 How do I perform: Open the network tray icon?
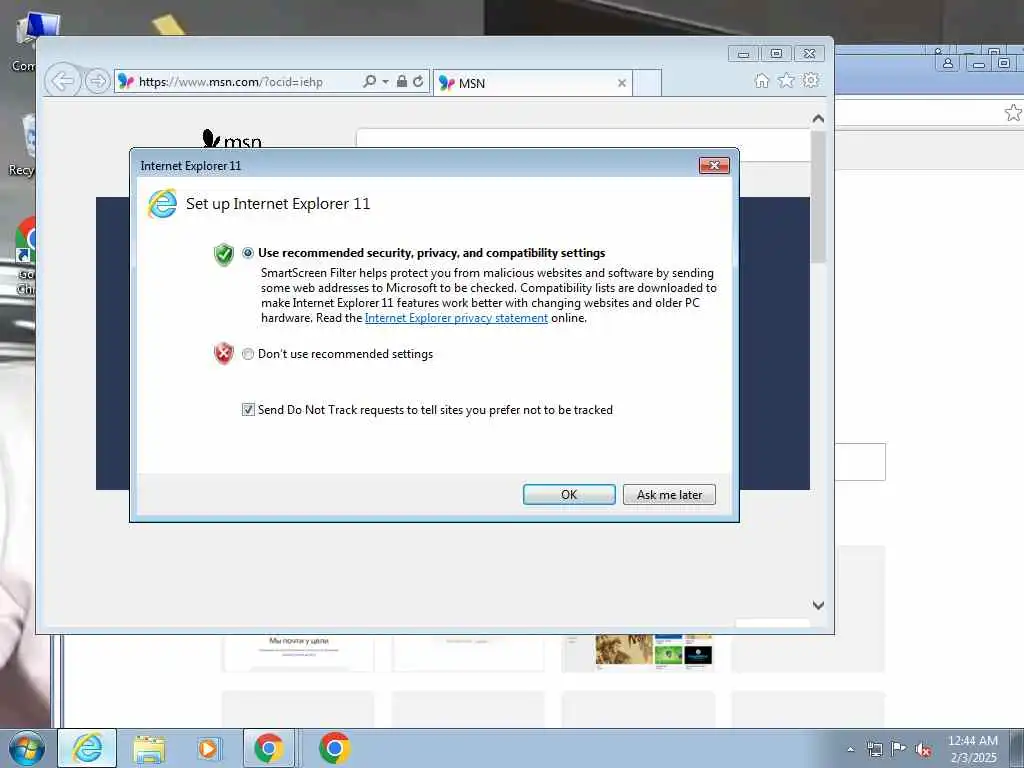pos(874,749)
